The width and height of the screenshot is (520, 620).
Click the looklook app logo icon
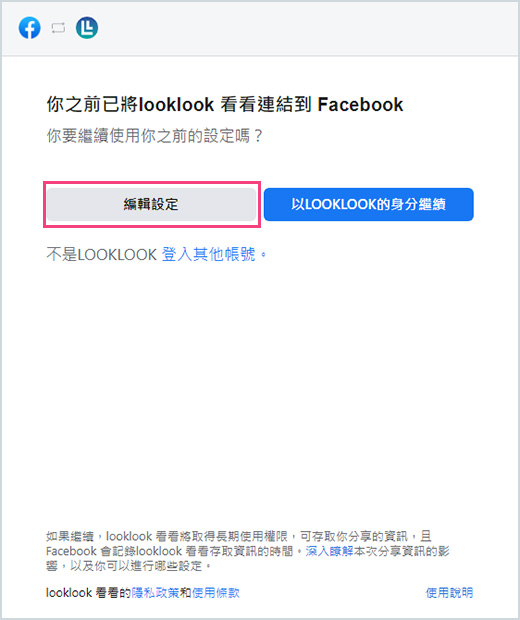[x=87, y=28]
